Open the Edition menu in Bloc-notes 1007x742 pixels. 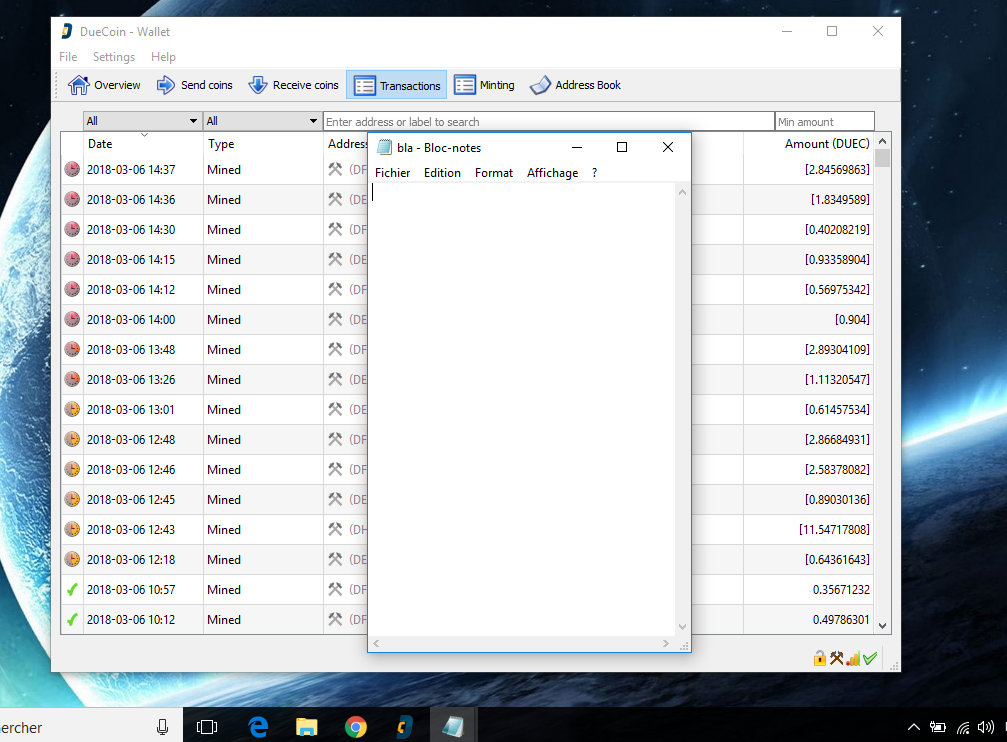(442, 173)
